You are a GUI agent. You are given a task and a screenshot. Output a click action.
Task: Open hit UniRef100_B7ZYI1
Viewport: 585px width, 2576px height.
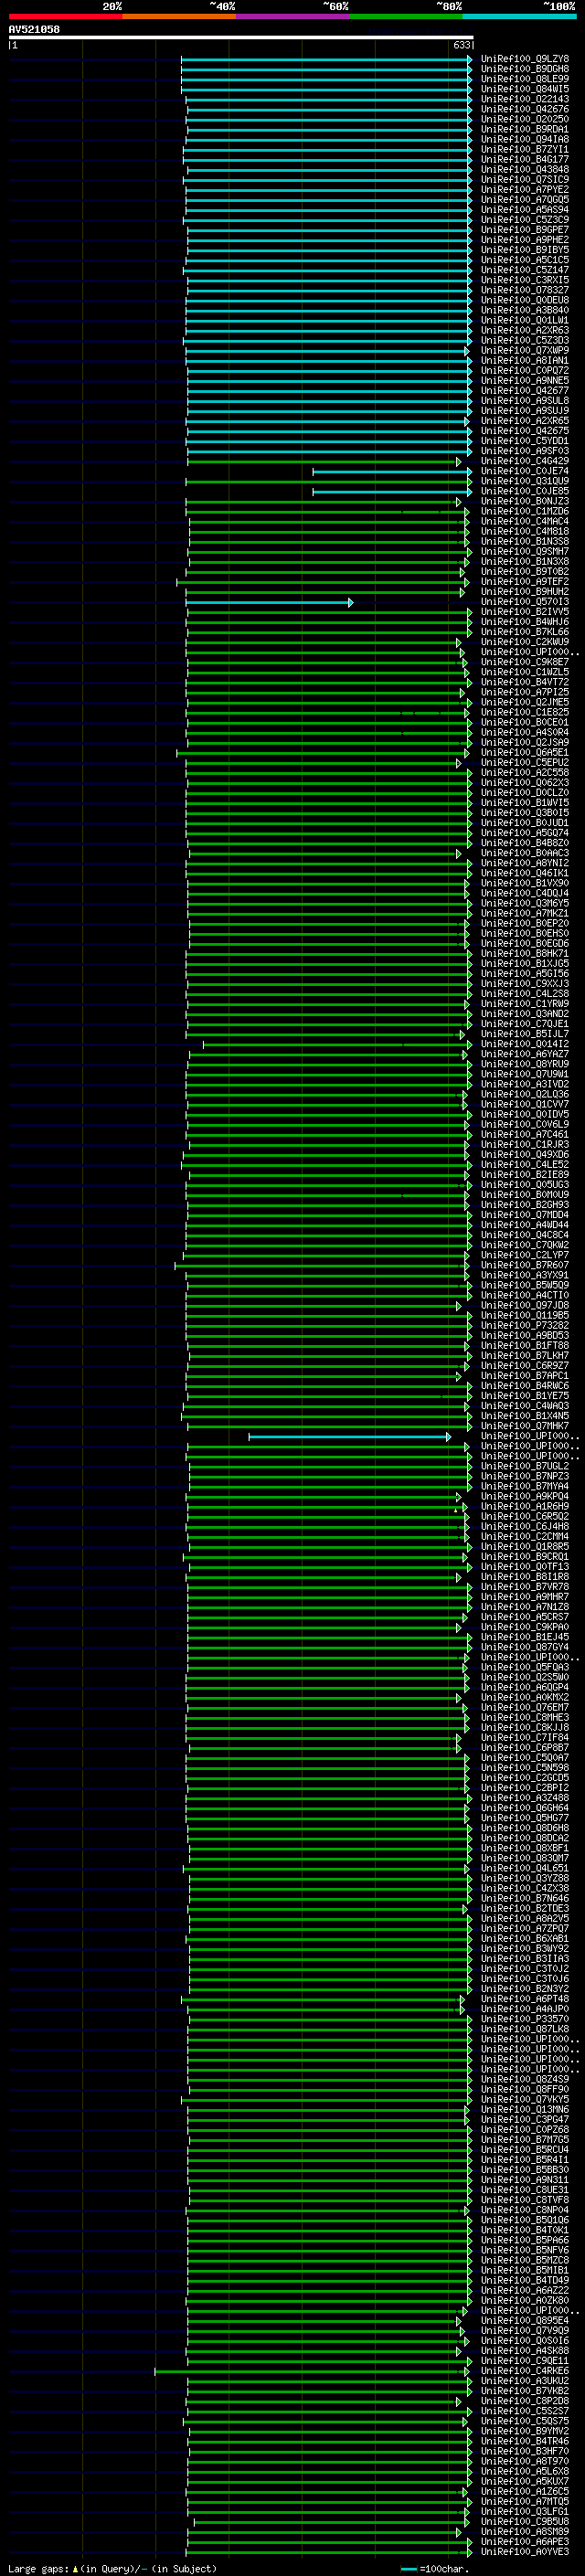pyautogui.click(x=525, y=149)
